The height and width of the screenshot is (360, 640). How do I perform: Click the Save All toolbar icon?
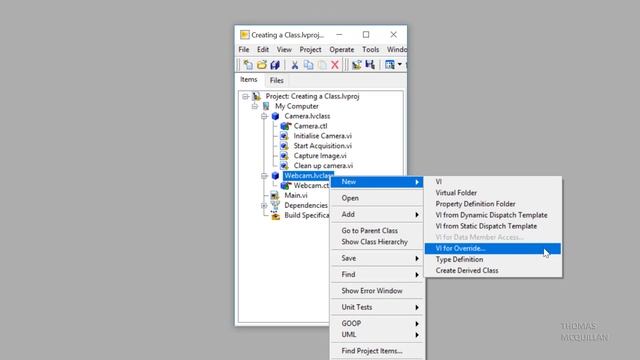click(x=275, y=64)
